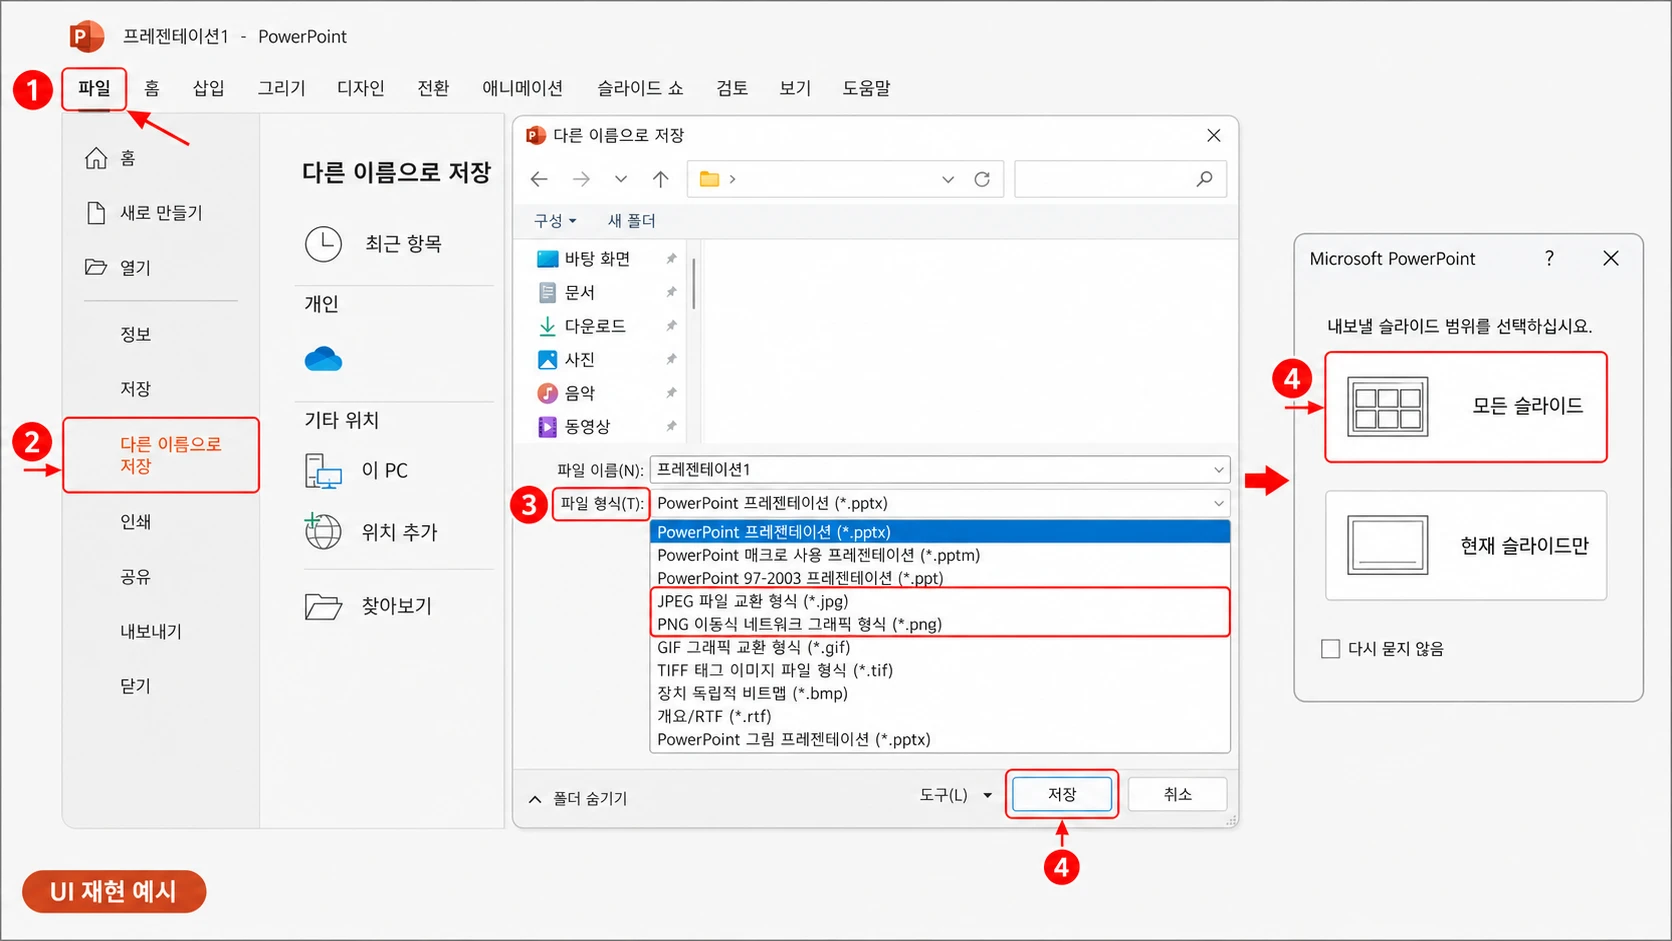Choose PNG 이동식 네트워크 그래픽 형식 option
Image resolution: width=1672 pixels, height=941 pixels.
click(940, 624)
